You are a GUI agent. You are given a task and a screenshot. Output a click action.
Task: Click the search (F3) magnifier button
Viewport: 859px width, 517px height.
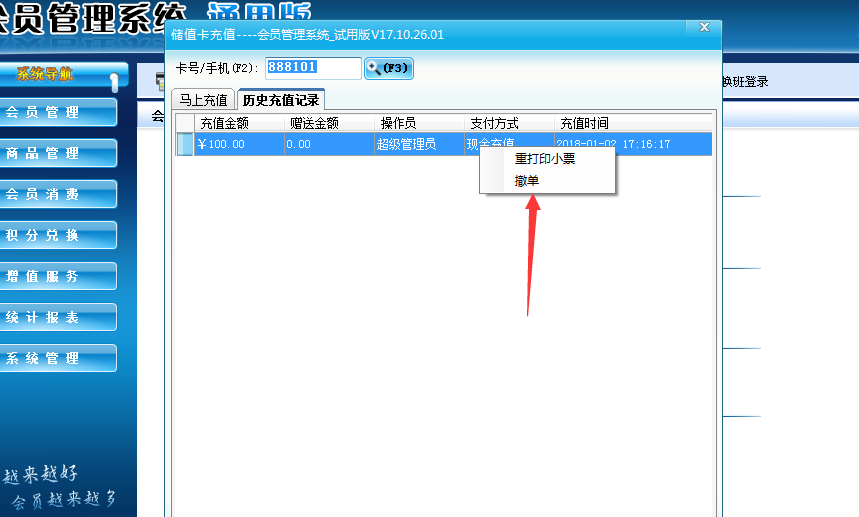[x=389, y=68]
